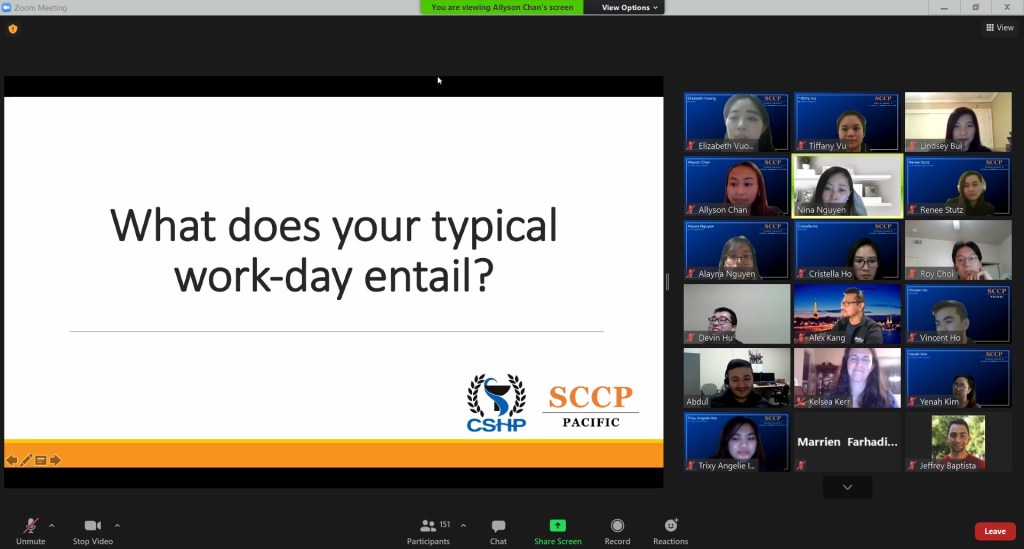Open the Reactions menu

point(670,530)
